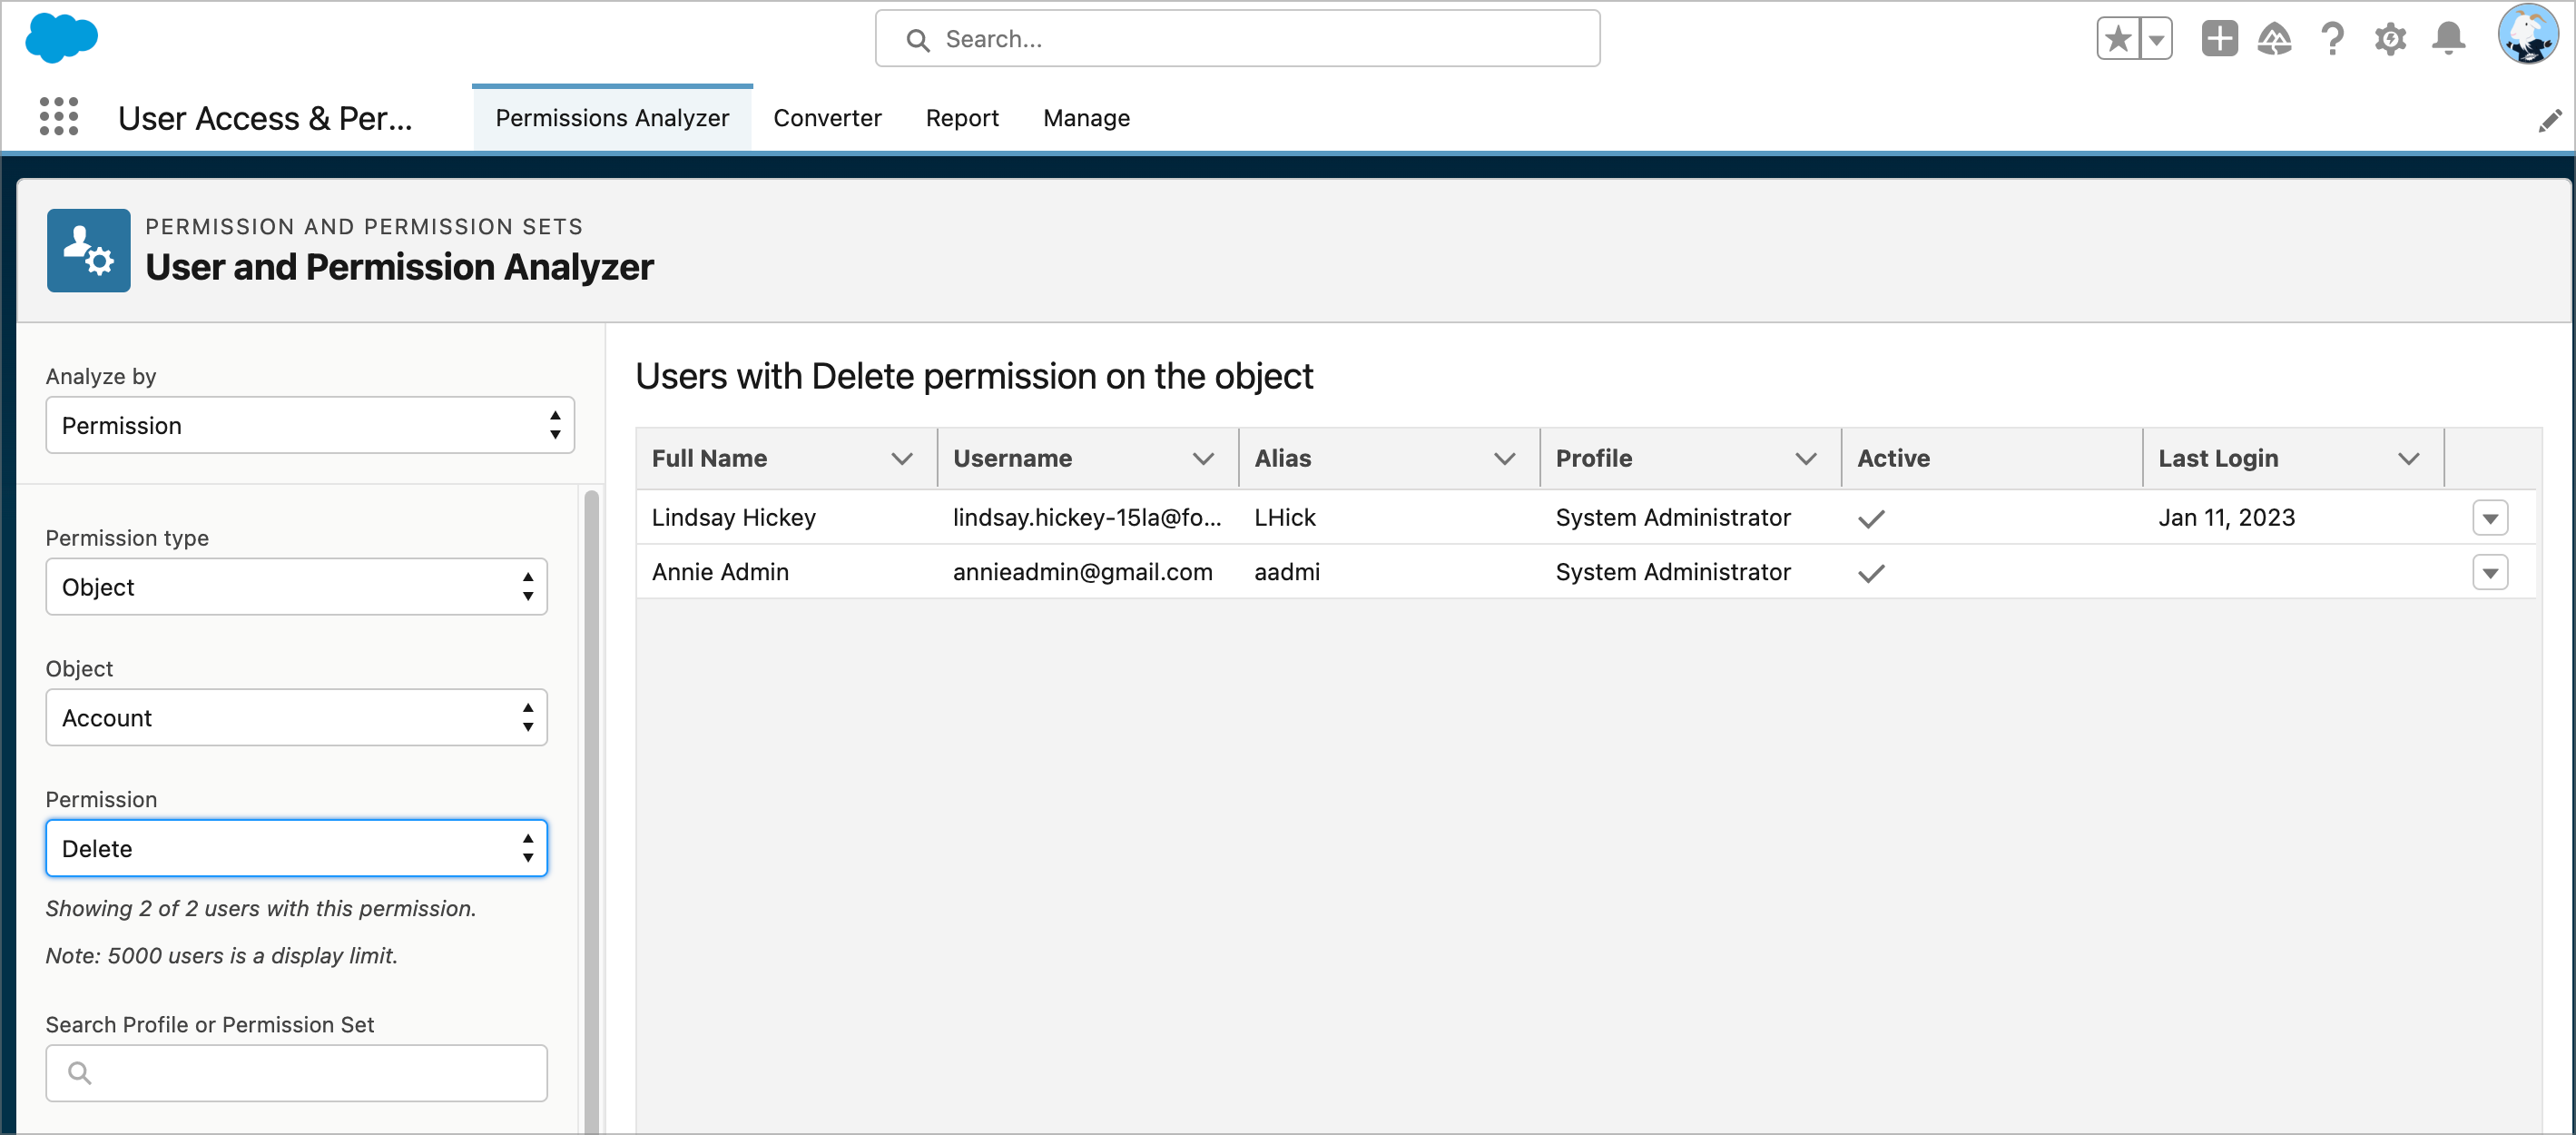2576x1135 pixels.
Task: Click the User Access & Per... app name
Action: [x=265, y=118]
